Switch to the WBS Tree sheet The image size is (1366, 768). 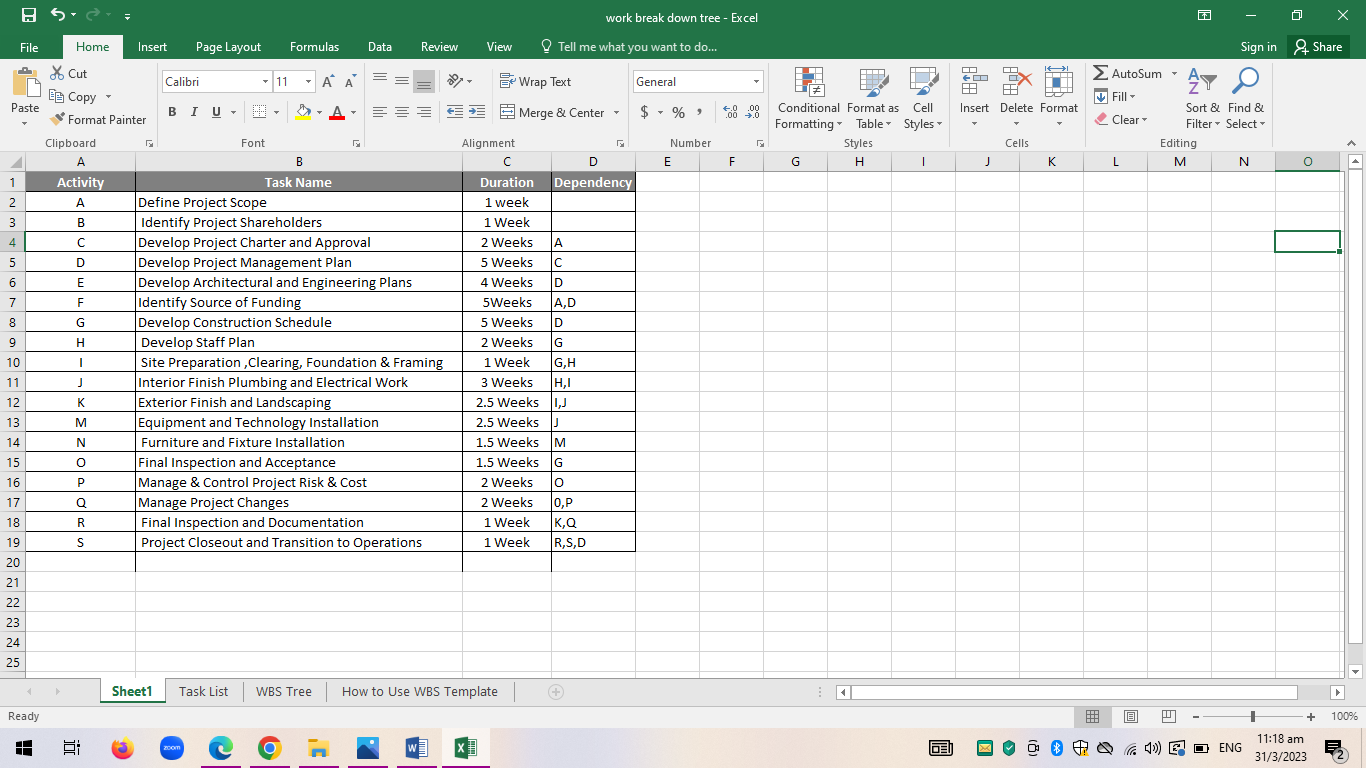[284, 692]
